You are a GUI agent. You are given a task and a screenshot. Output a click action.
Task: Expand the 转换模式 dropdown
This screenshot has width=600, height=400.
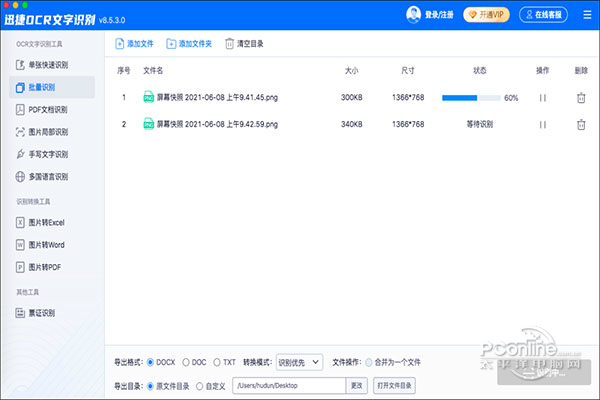coord(299,362)
